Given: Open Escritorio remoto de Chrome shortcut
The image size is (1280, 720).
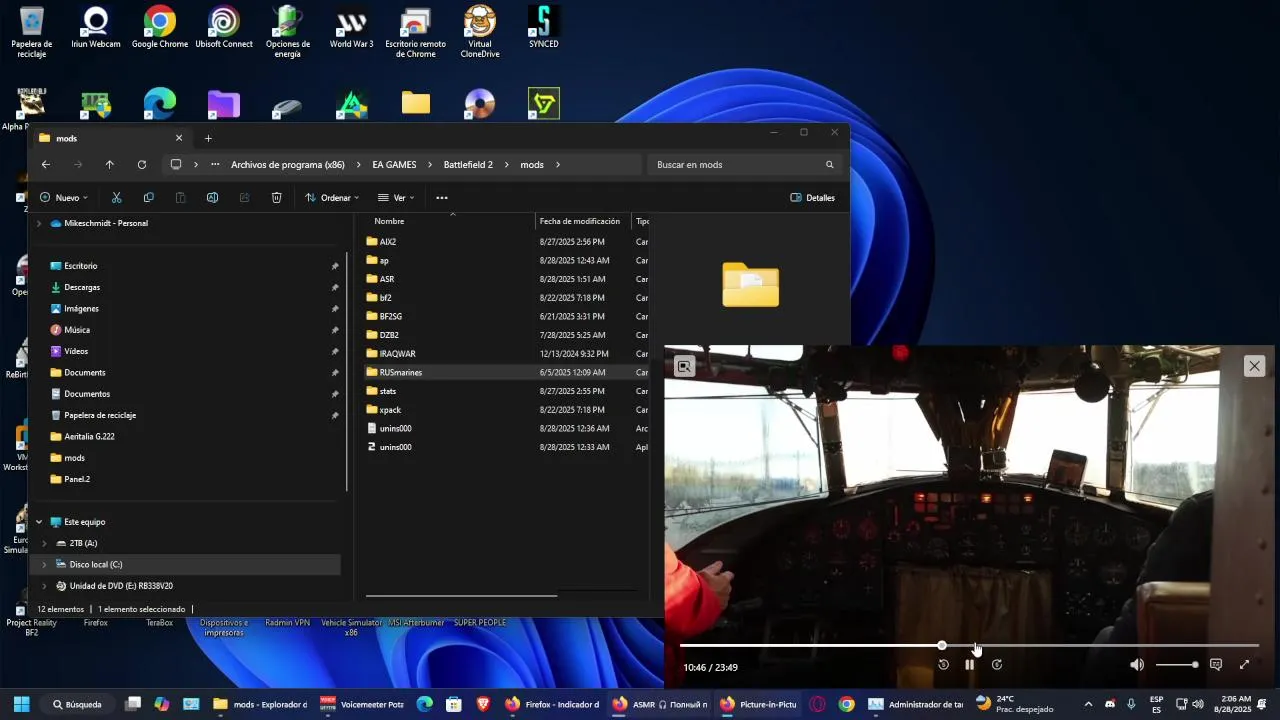Looking at the screenshot, I should coord(415,32).
